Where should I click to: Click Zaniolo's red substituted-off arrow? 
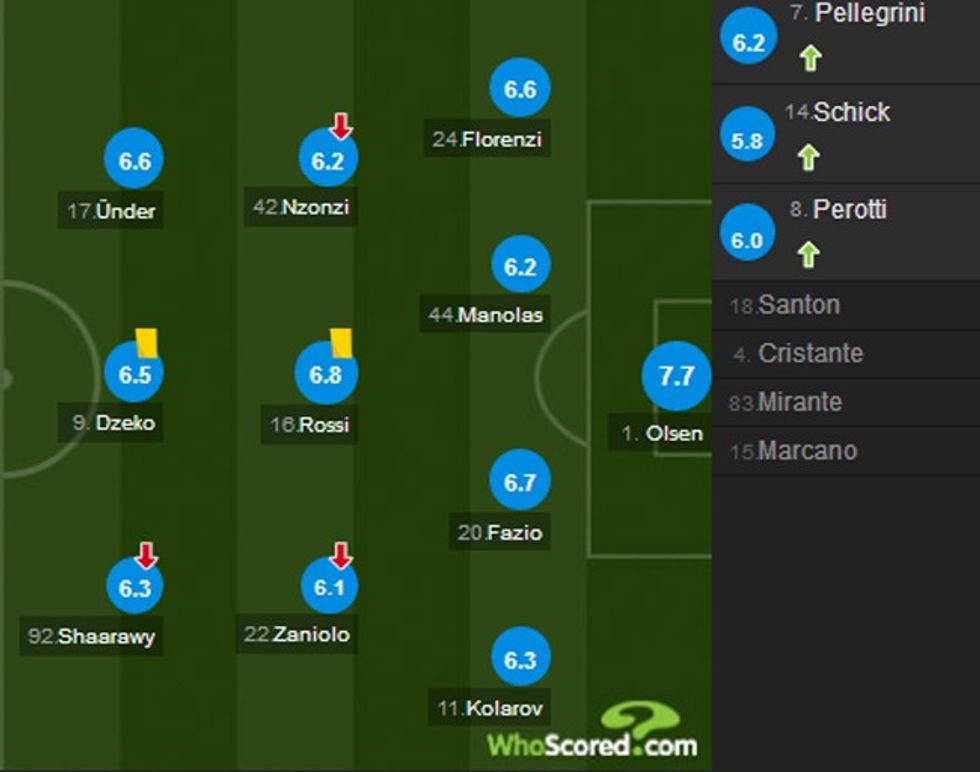(341, 555)
